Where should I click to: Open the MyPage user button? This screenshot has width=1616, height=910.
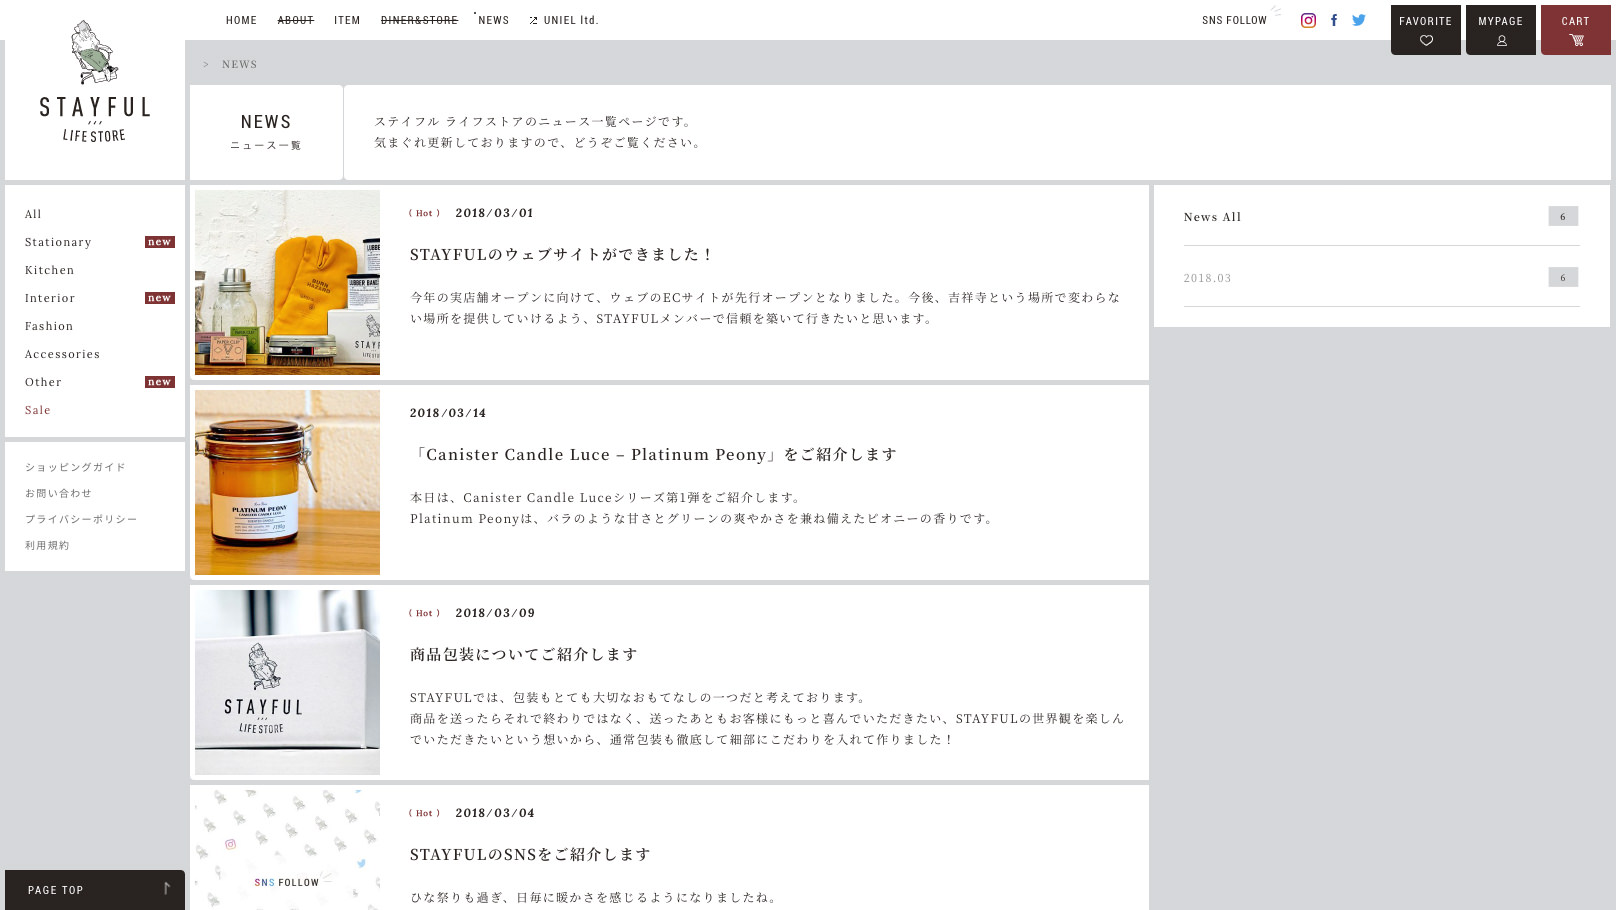[x=1501, y=30]
